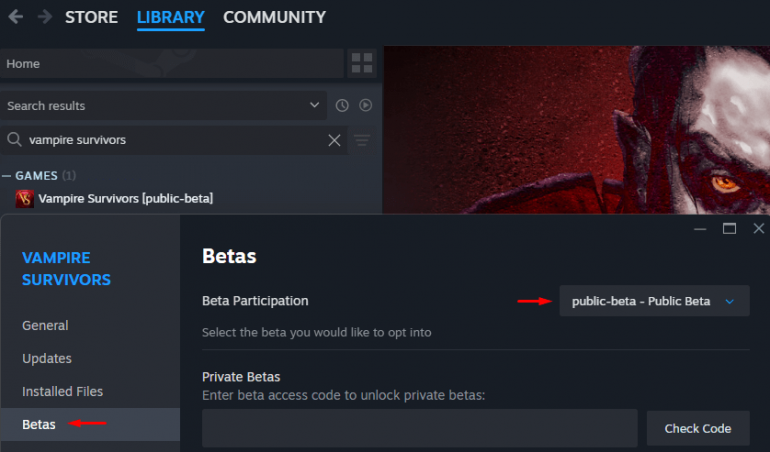This screenshot has height=452, width=770.
Task: Open the Beta Participation dropdown
Action: [654, 301]
